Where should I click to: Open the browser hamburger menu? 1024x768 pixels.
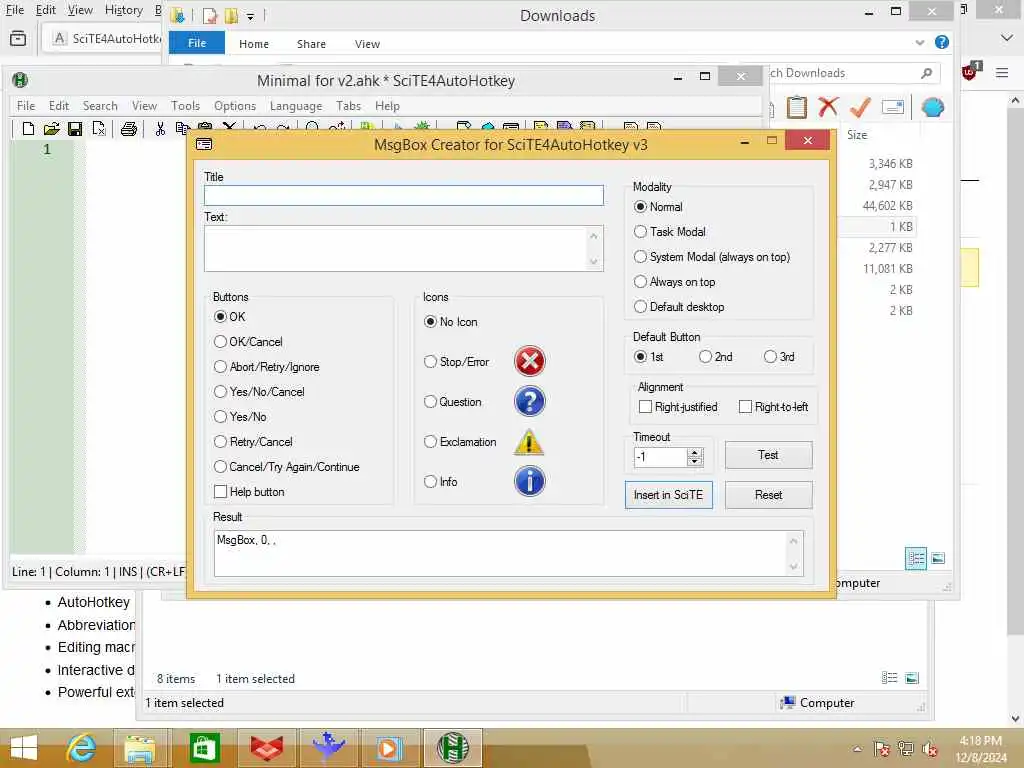[x=1002, y=72]
